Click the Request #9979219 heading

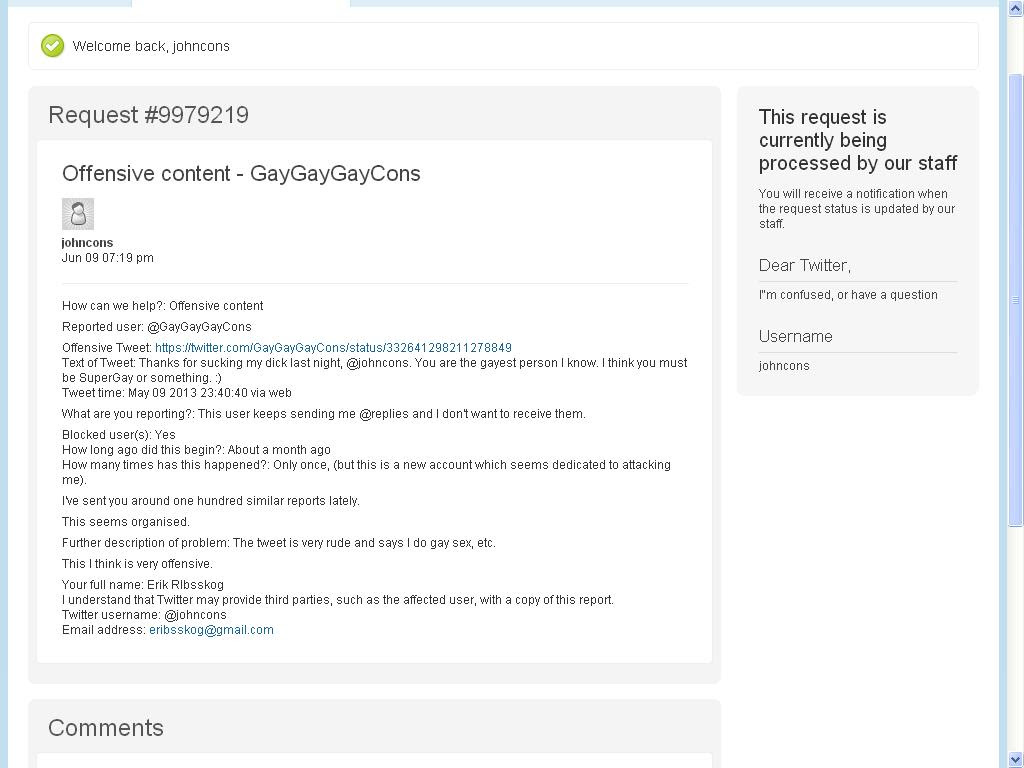(148, 115)
